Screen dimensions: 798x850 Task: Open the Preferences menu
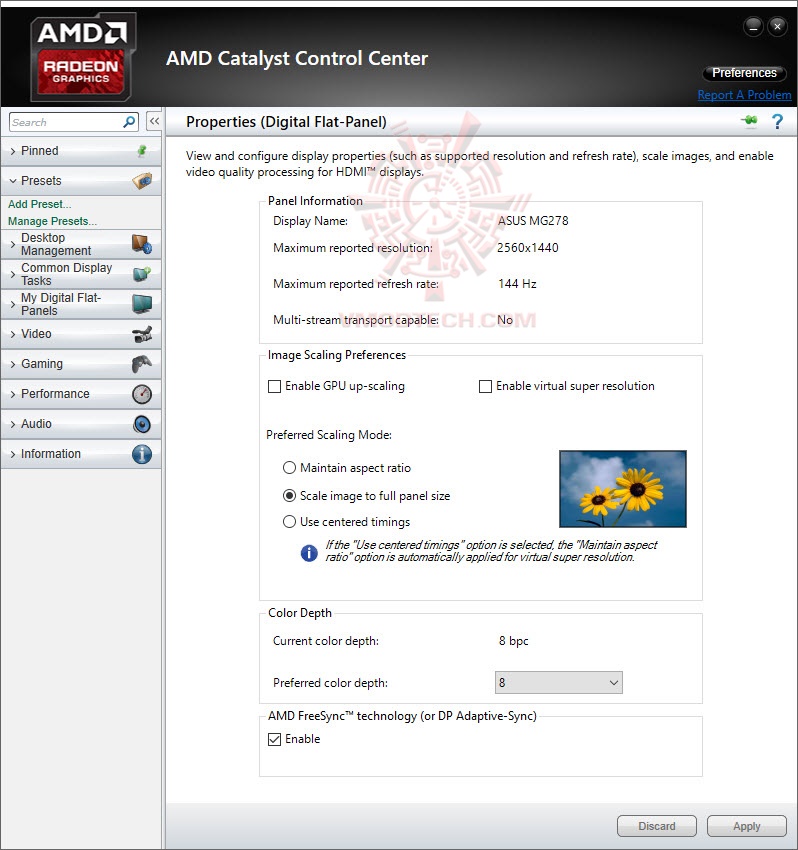click(744, 73)
